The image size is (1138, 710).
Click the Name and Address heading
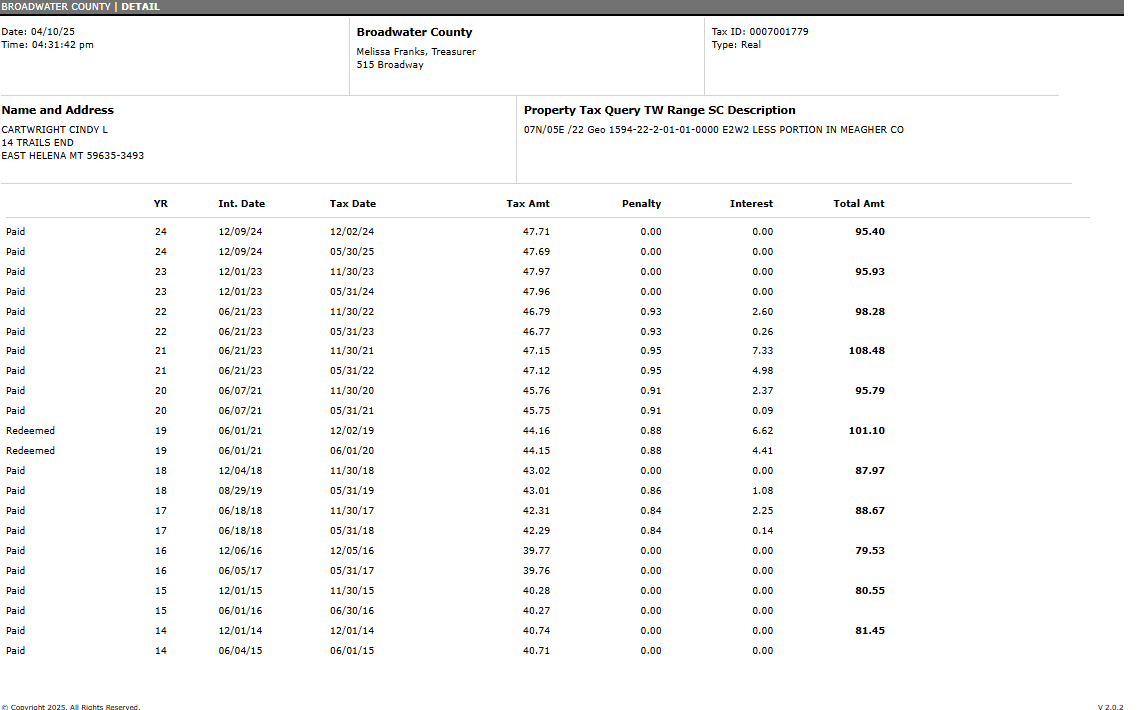pyautogui.click(x=58, y=110)
